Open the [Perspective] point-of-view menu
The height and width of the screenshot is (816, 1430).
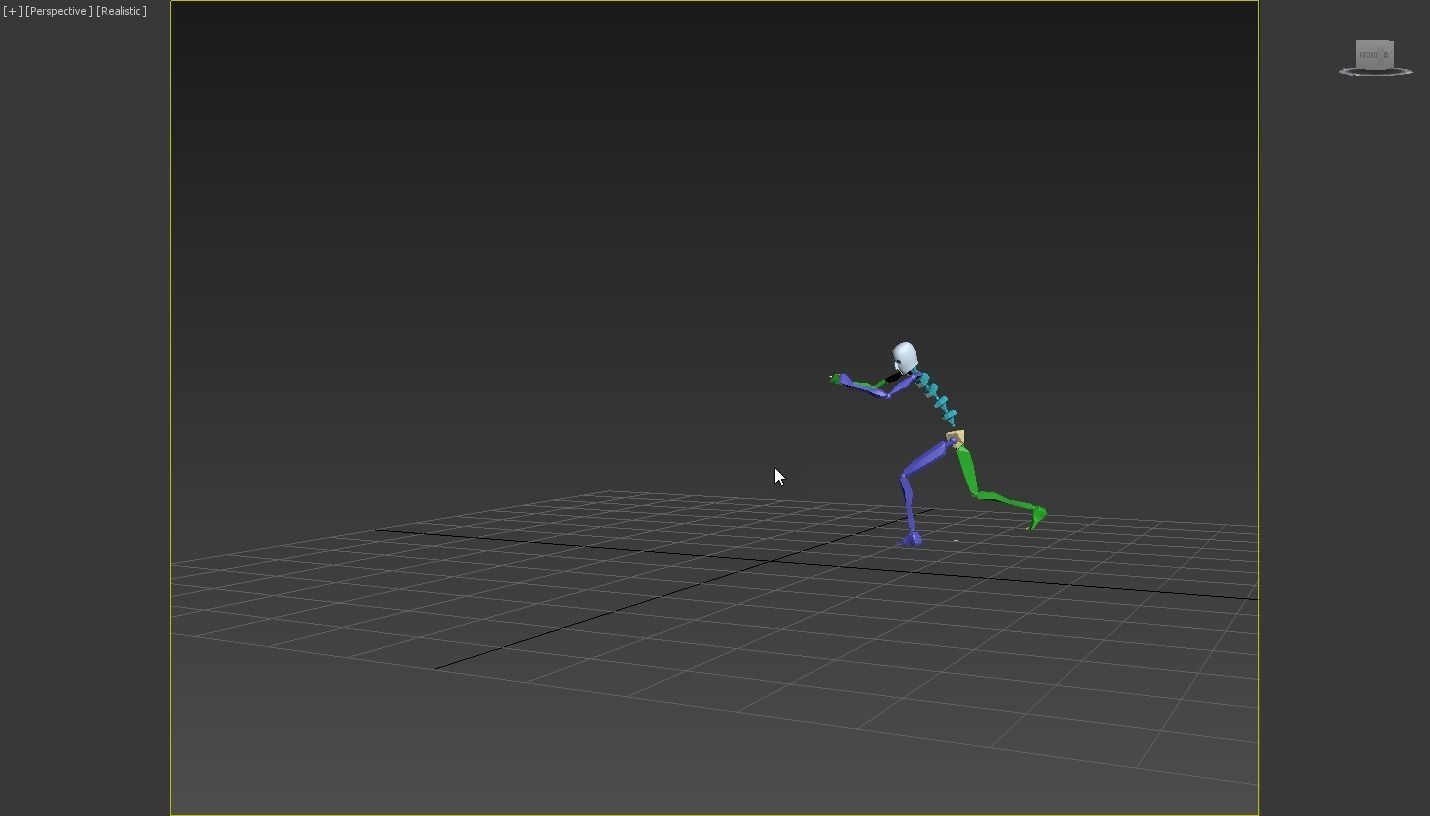click(x=59, y=11)
